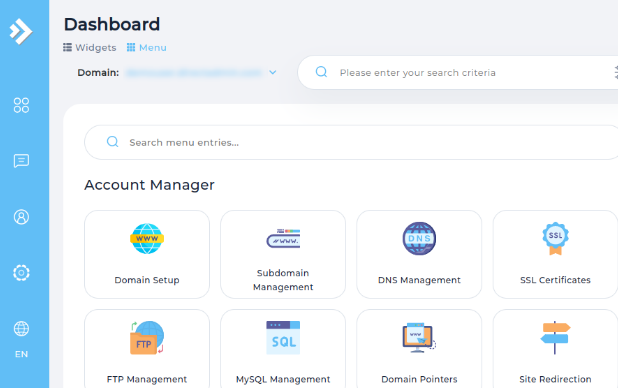
Task: Open the Site Redirection signpost icon
Action: 555,338
